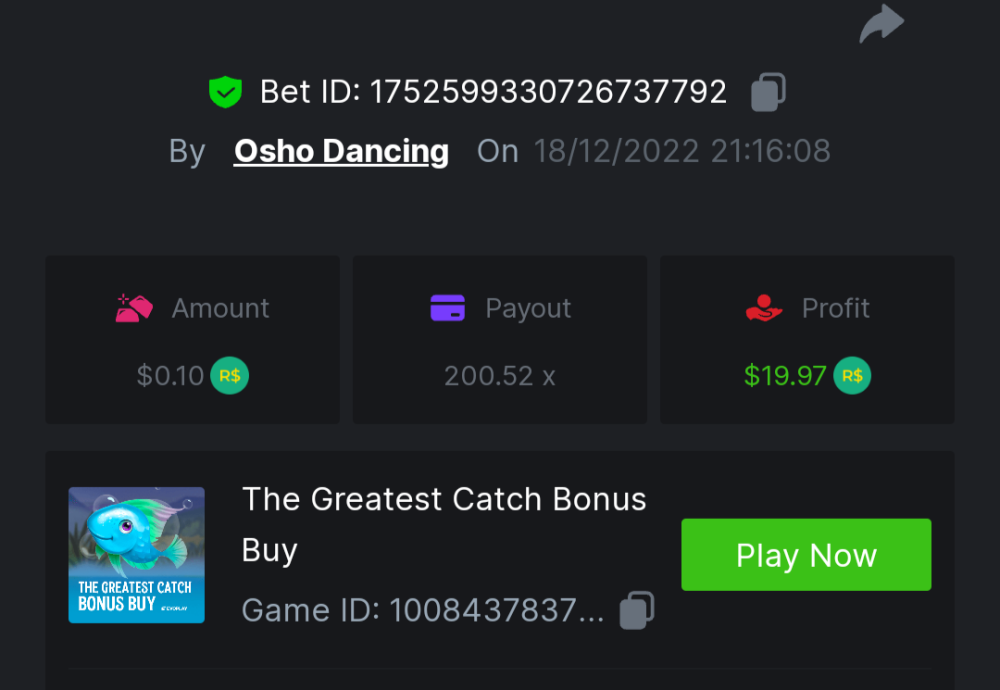Open the Osho Dancing player profile
The width and height of the screenshot is (1000, 690).
tap(341, 151)
